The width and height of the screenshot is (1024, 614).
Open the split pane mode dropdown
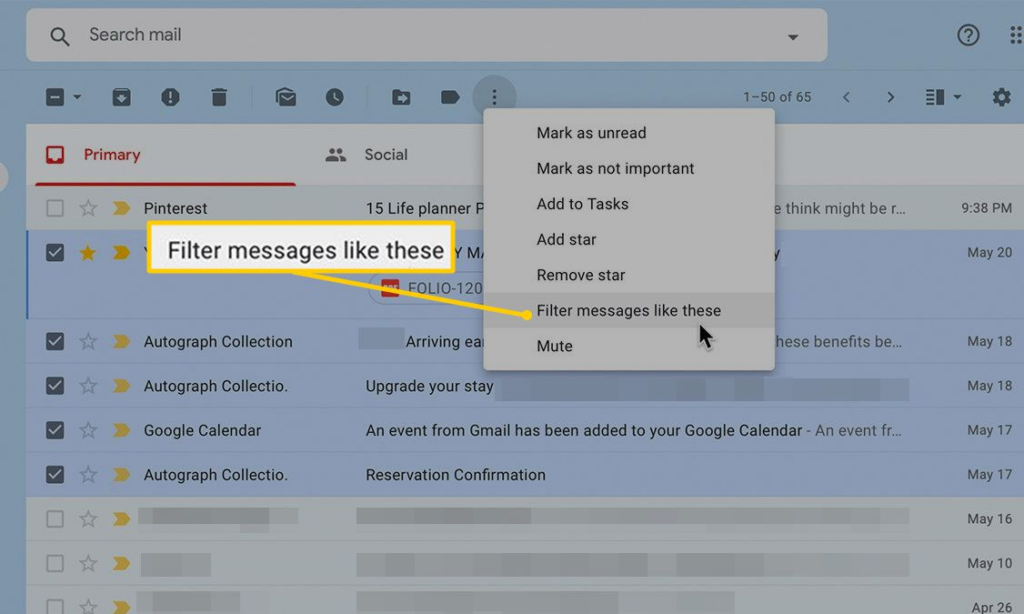[955, 97]
